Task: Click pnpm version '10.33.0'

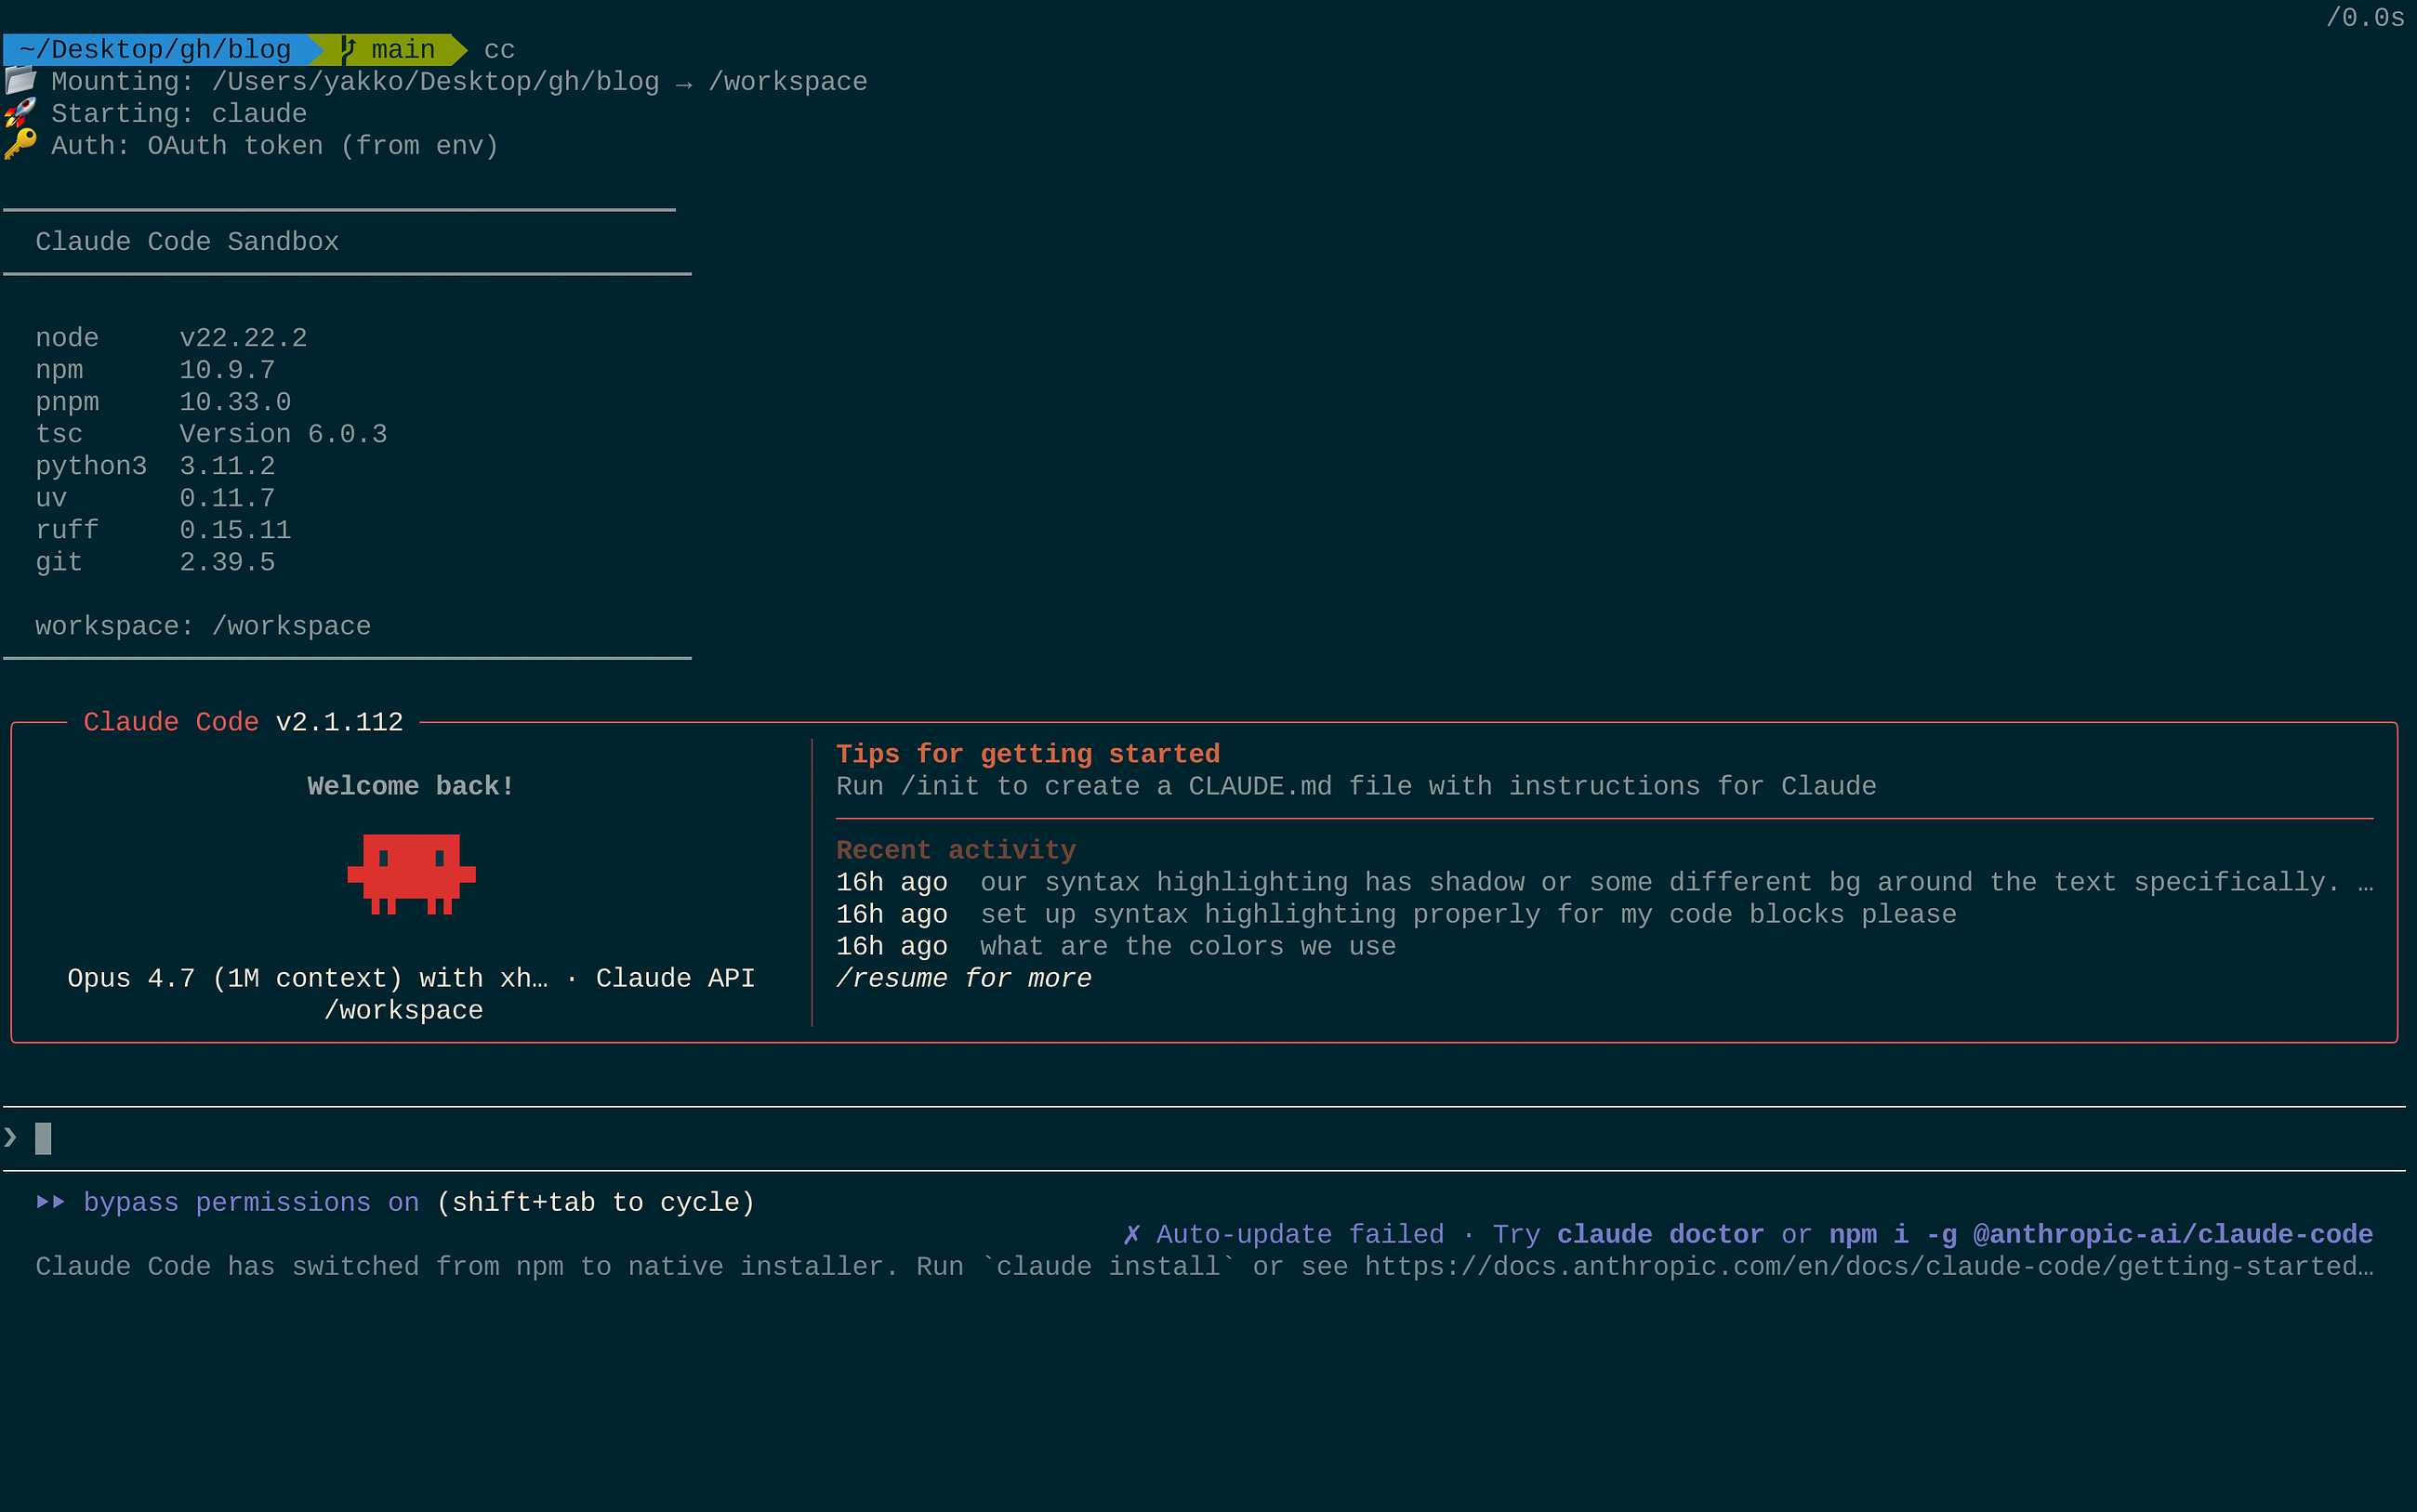Action: coord(235,402)
